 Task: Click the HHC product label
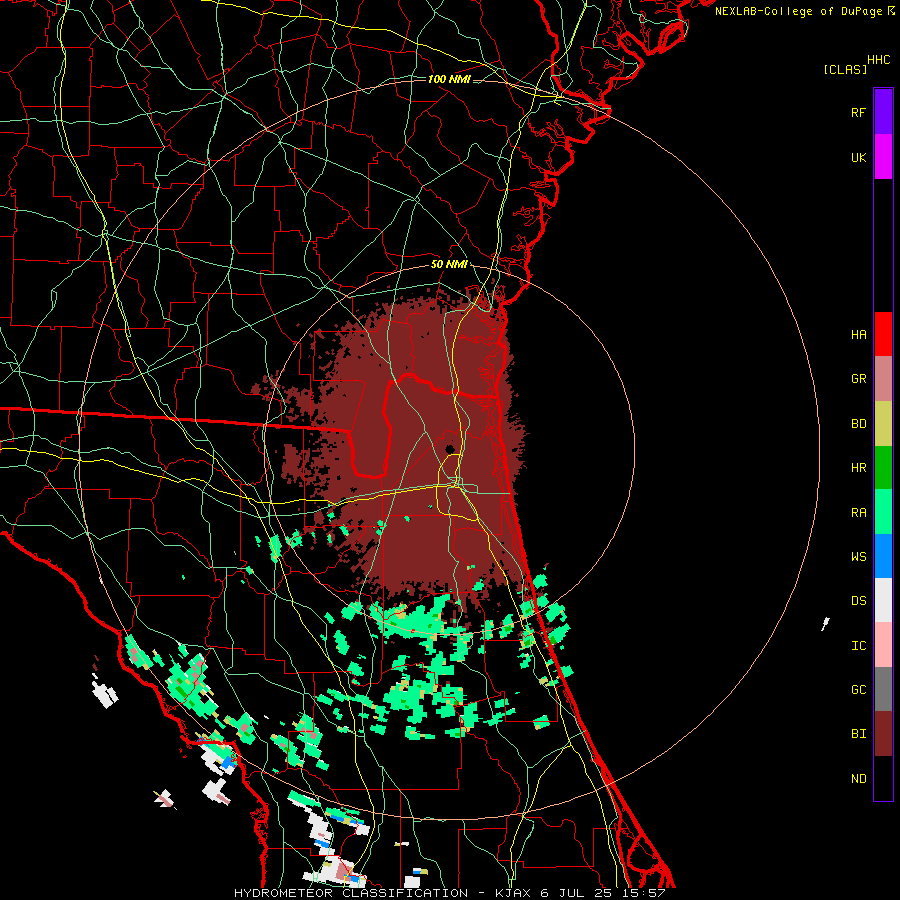(878, 60)
